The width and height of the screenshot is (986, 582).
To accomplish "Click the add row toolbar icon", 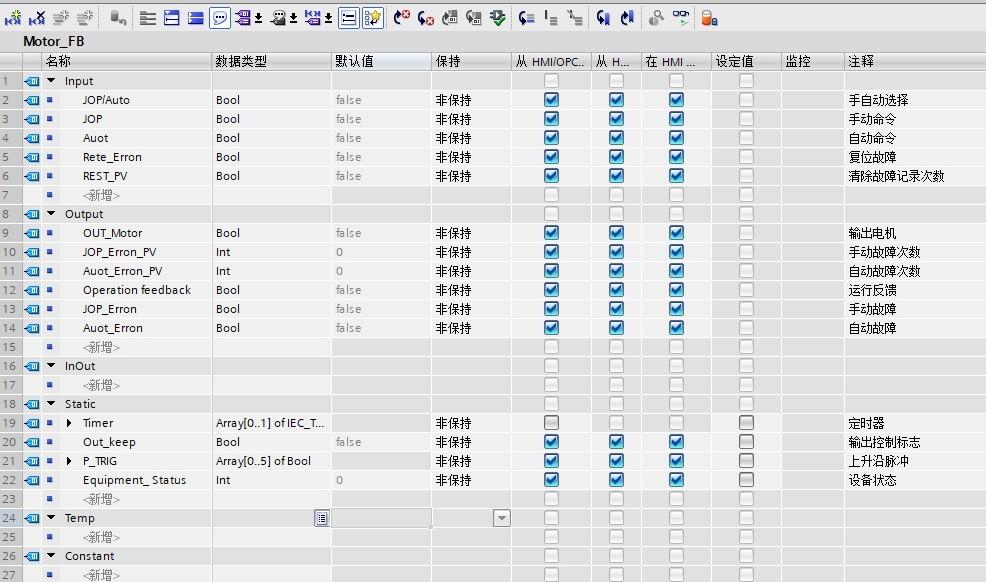I will point(85,18).
